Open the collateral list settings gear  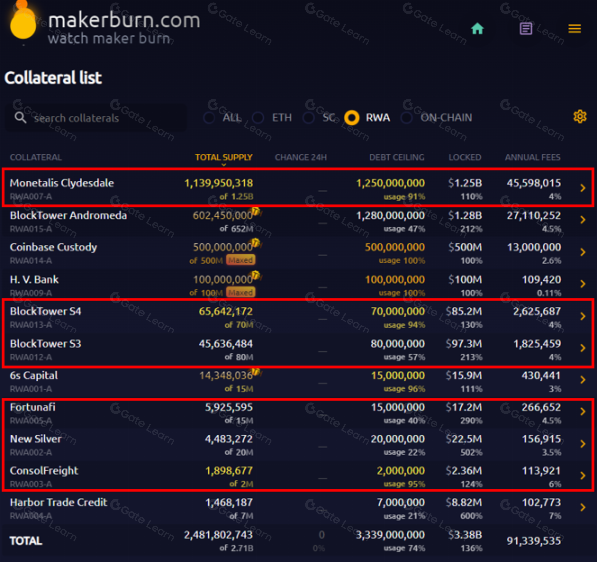point(579,117)
